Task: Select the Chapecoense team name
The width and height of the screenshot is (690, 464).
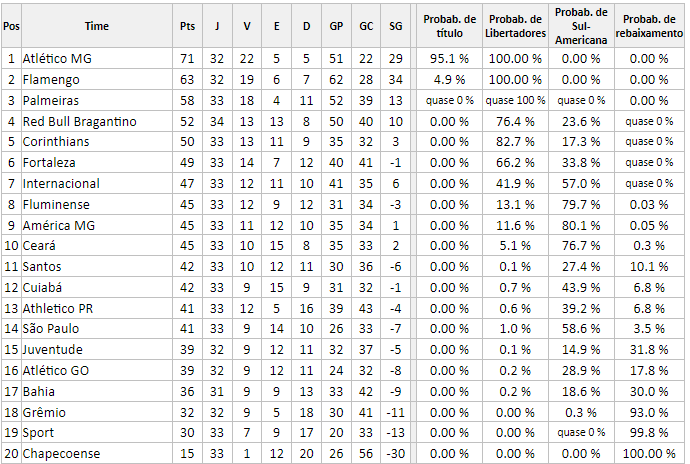Action: 61,453
